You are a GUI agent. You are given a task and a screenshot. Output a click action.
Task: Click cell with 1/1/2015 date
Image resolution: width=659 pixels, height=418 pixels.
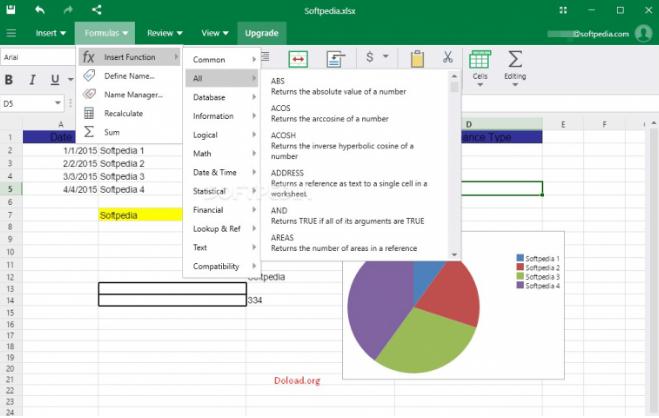click(x=61, y=150)
